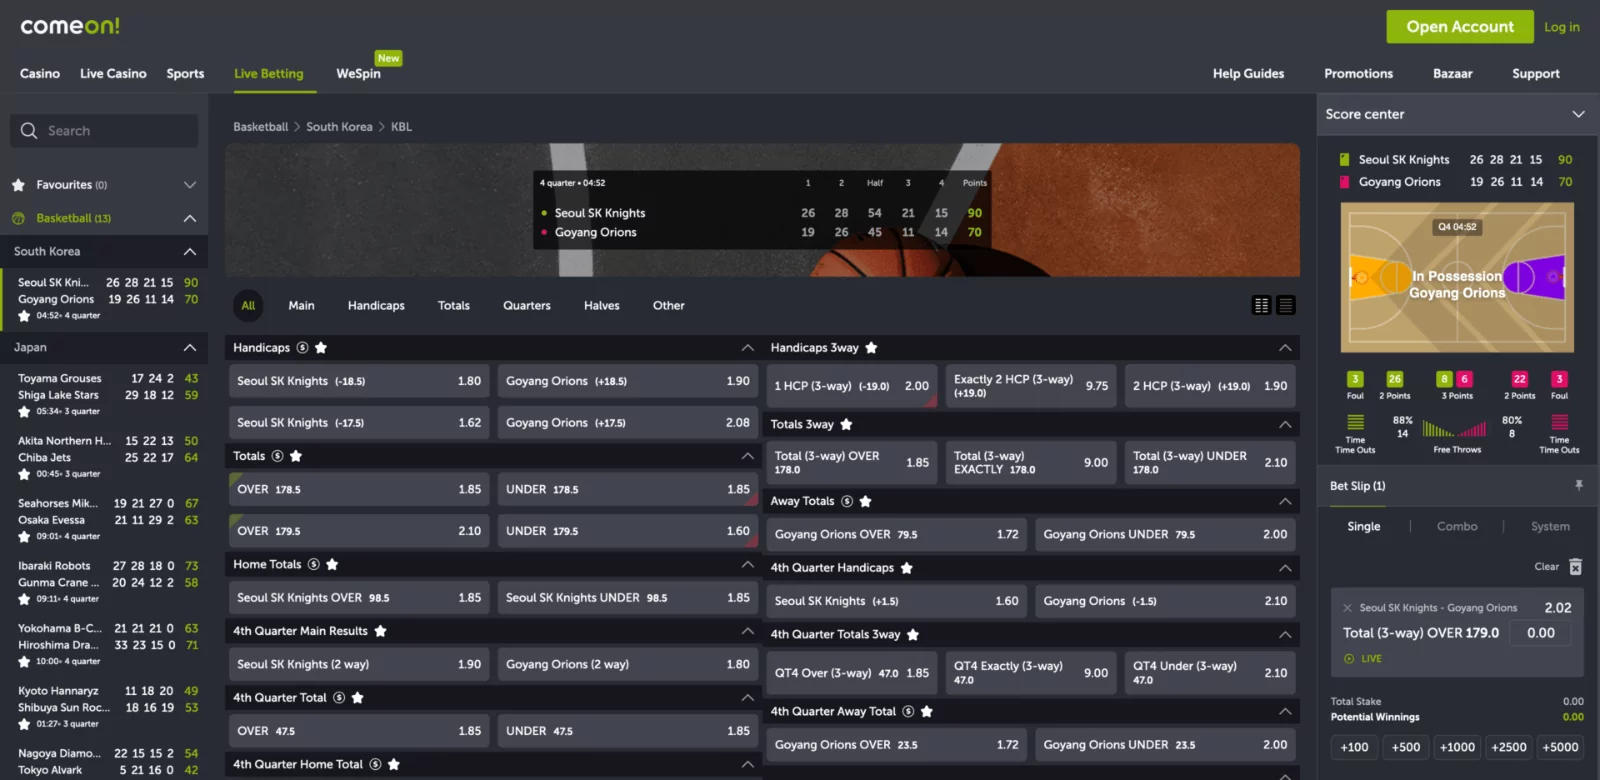Click the live court possession graphic
Screen dimensions: 1600x780
point(1457,278)
